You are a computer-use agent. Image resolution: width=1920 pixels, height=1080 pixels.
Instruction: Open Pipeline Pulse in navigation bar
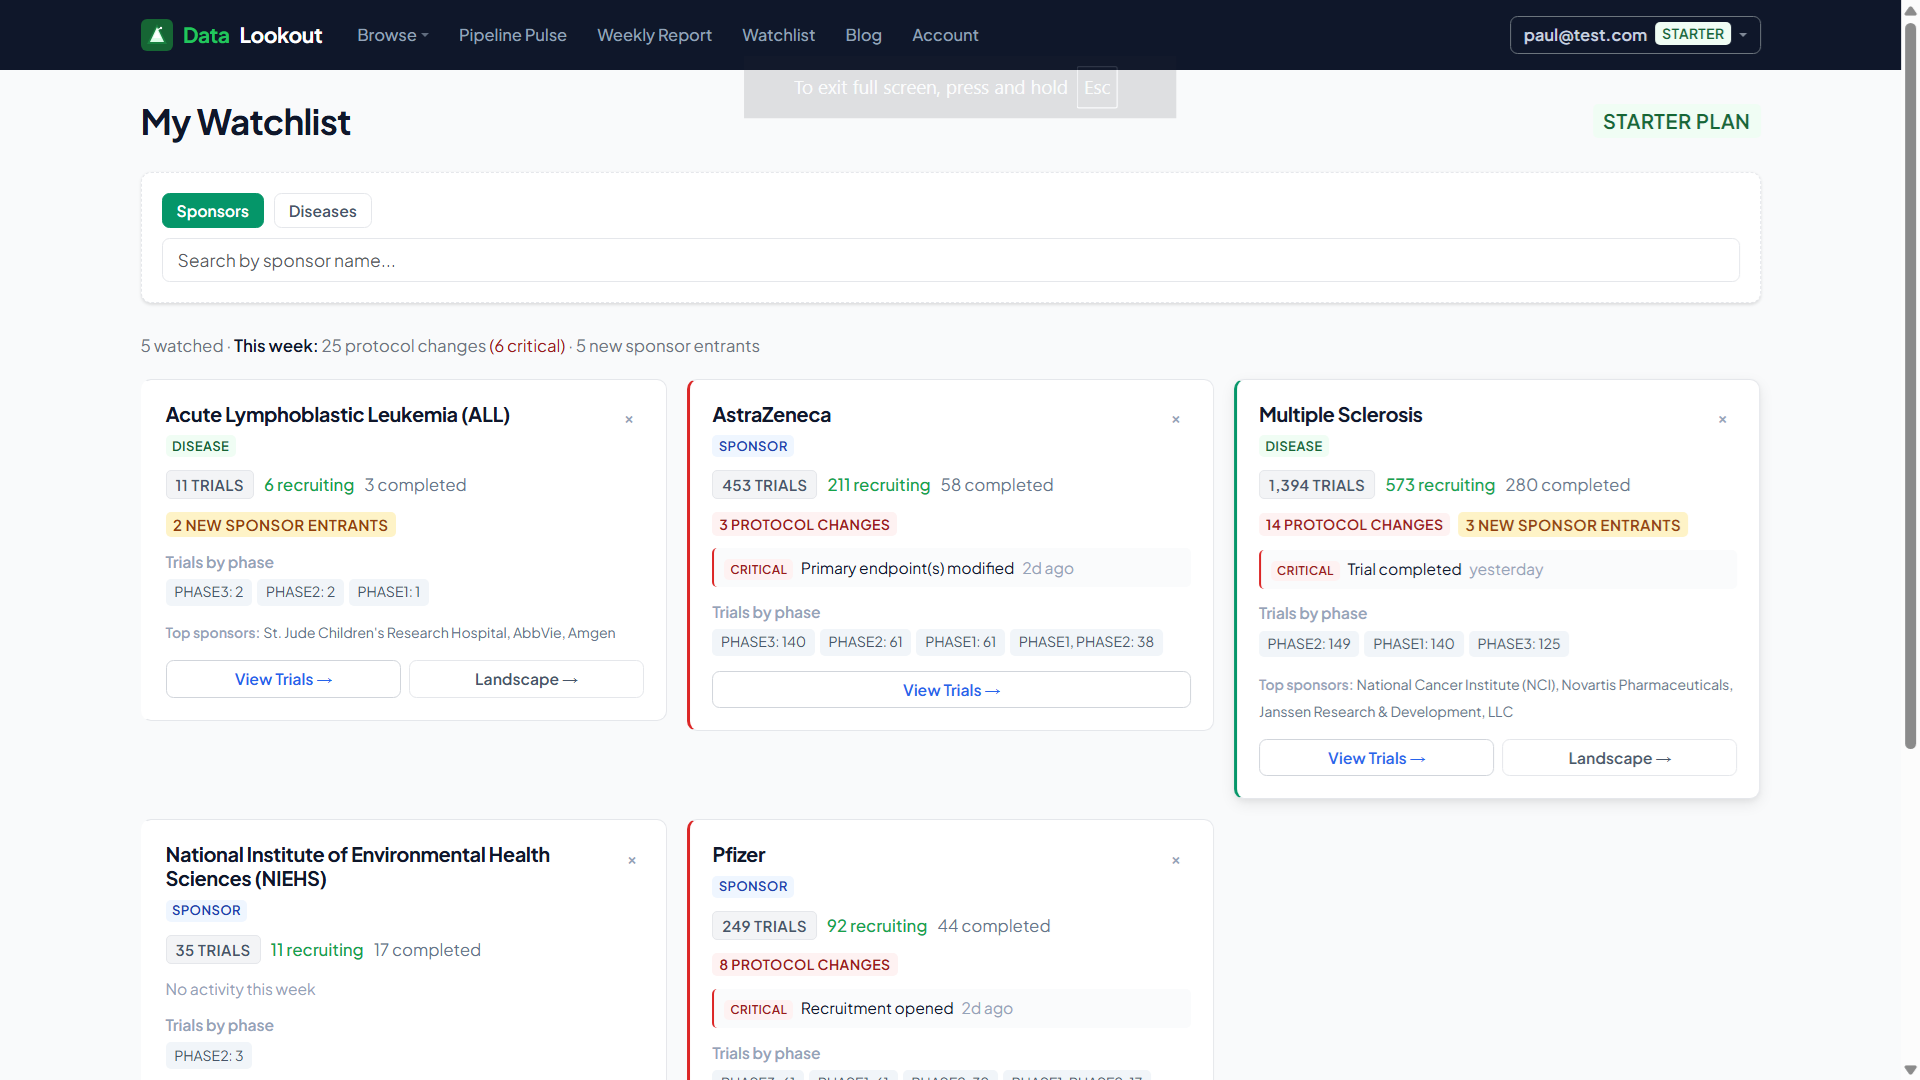tap(512, 35)
